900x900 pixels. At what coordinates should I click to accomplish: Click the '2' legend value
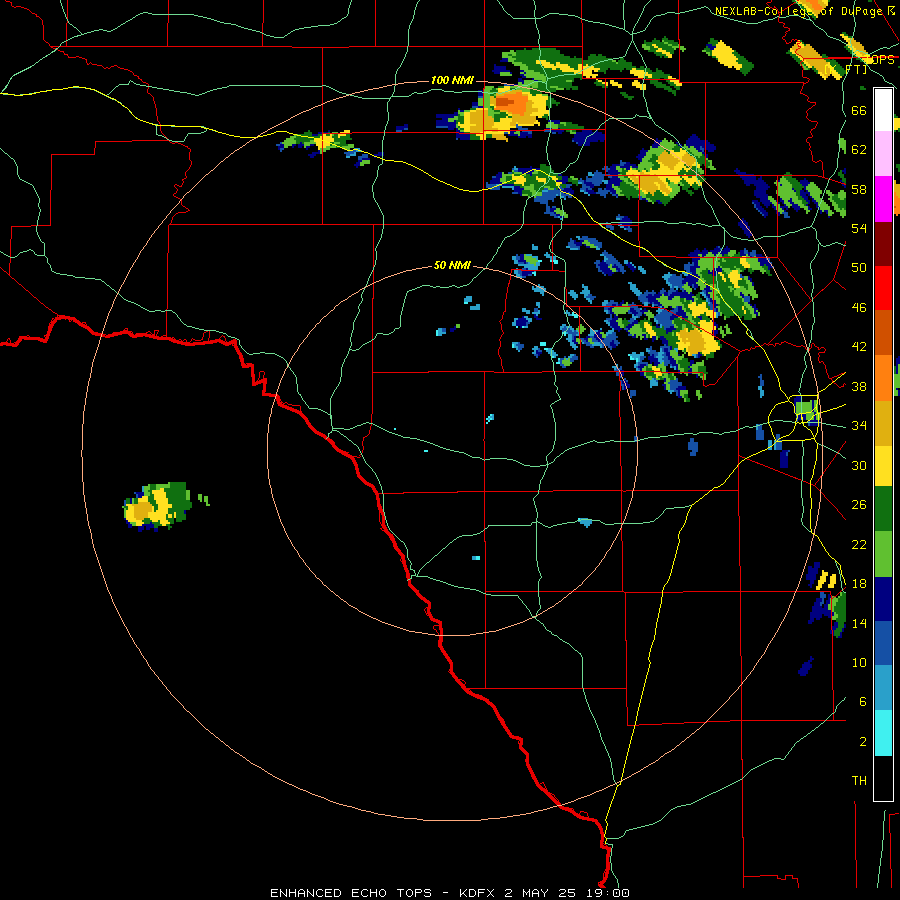click(x=863, y=742)
